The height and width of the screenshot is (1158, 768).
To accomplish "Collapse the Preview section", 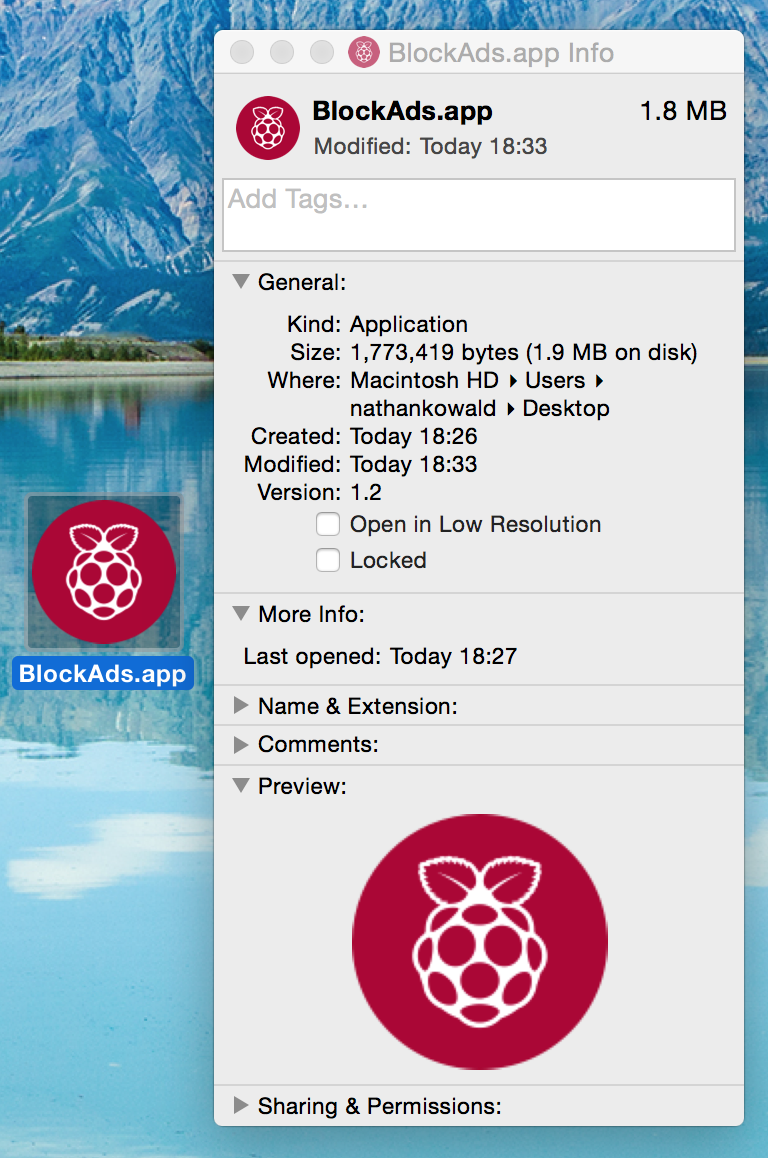I will point(241,786).
